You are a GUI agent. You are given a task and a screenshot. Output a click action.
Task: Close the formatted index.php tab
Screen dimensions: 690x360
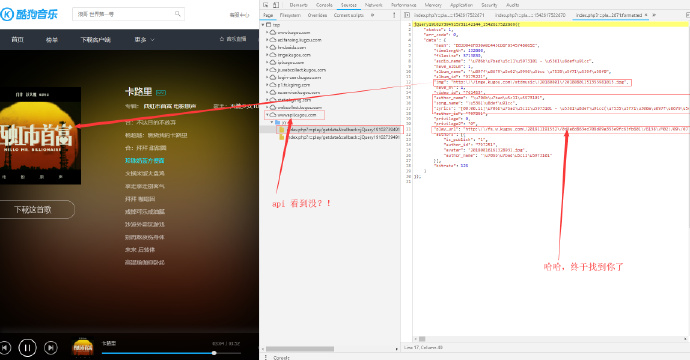[x=646, y=15]
